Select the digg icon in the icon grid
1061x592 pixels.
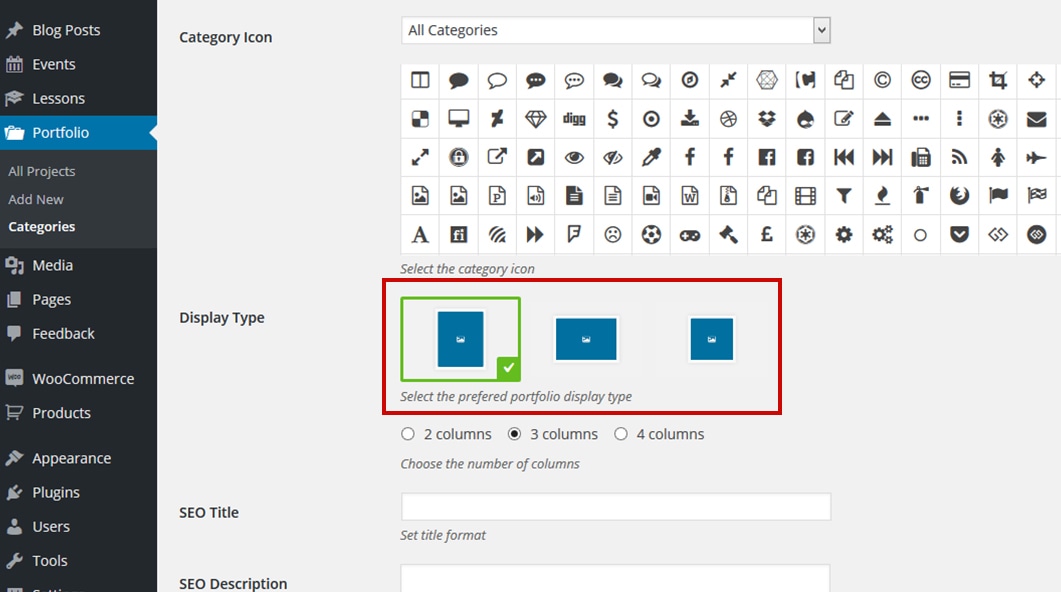tap(574, 119)
